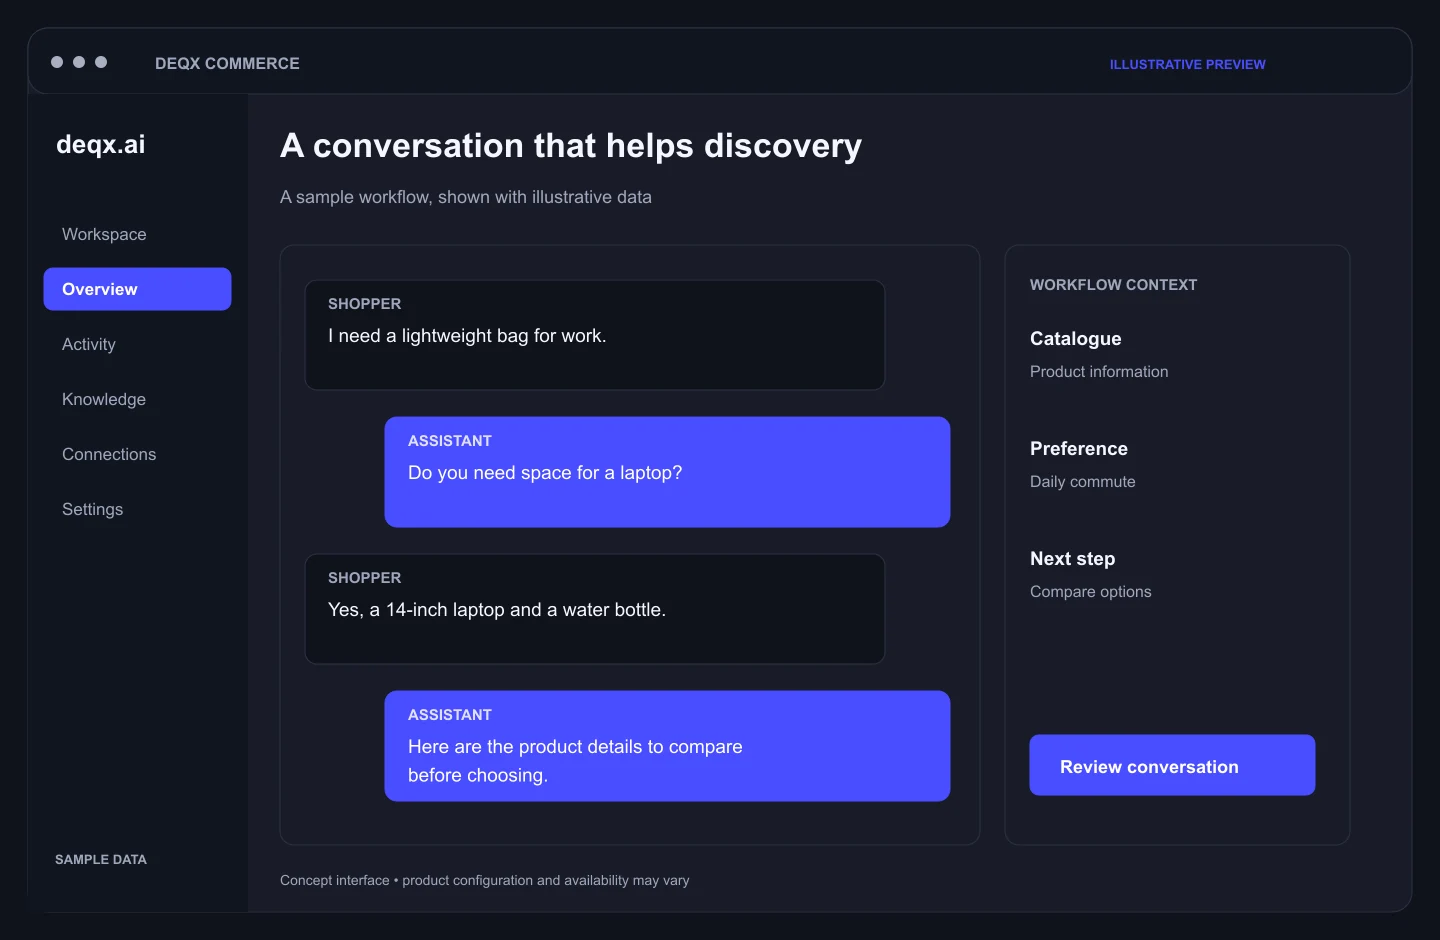Select the Overview sidebar item

pos(137,289)
